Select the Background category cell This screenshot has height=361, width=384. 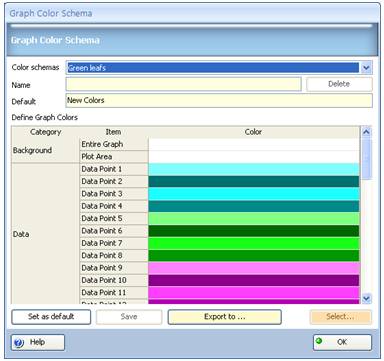46,150
